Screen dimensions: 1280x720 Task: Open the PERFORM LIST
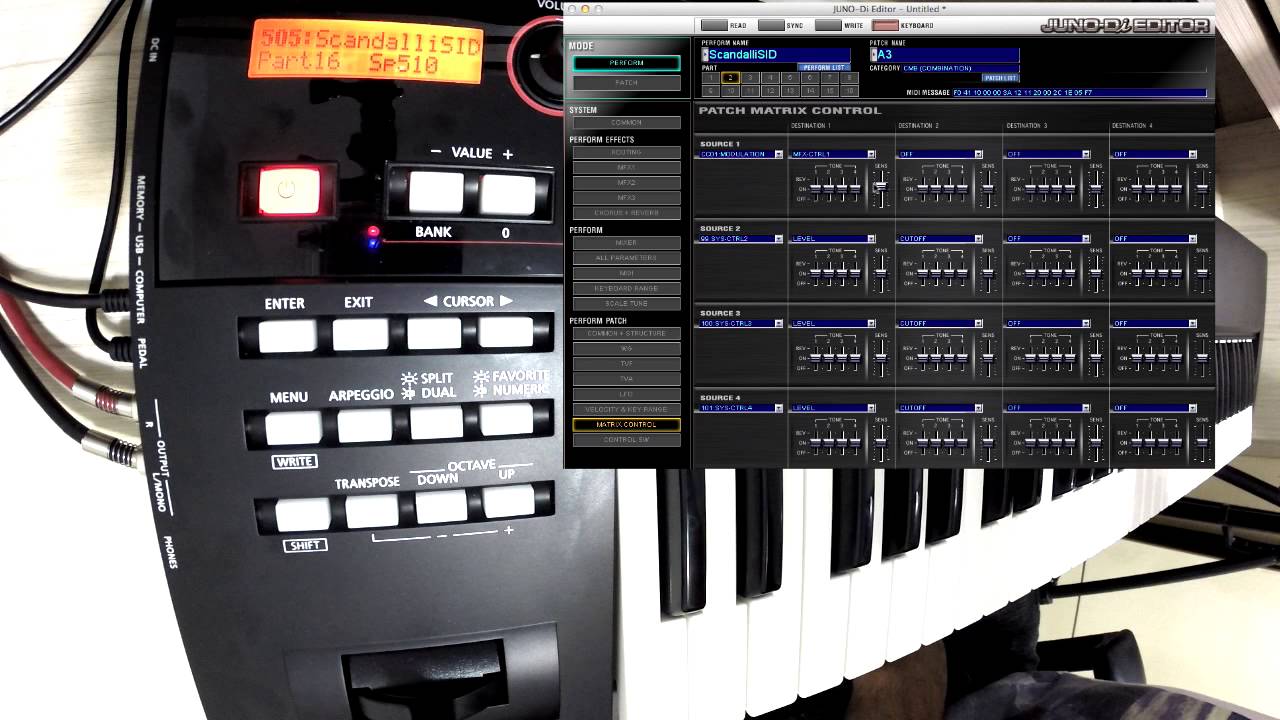824,67
